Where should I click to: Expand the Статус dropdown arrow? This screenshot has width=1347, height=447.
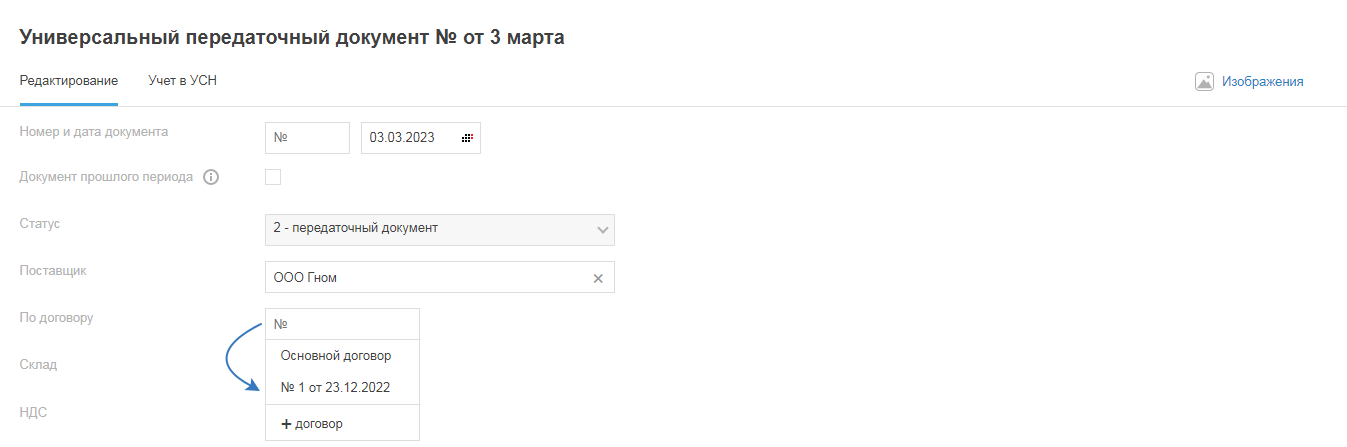[x=602, y=229]
